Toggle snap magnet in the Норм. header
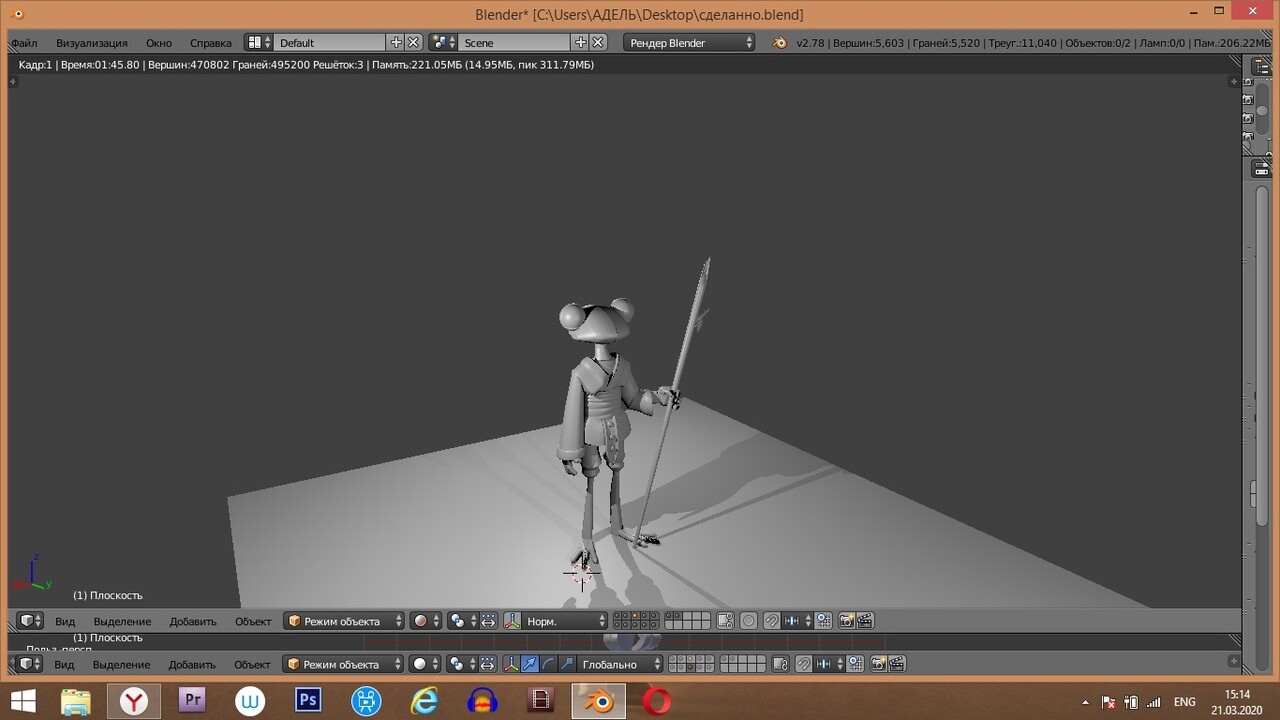 click(x=772, y=621)
